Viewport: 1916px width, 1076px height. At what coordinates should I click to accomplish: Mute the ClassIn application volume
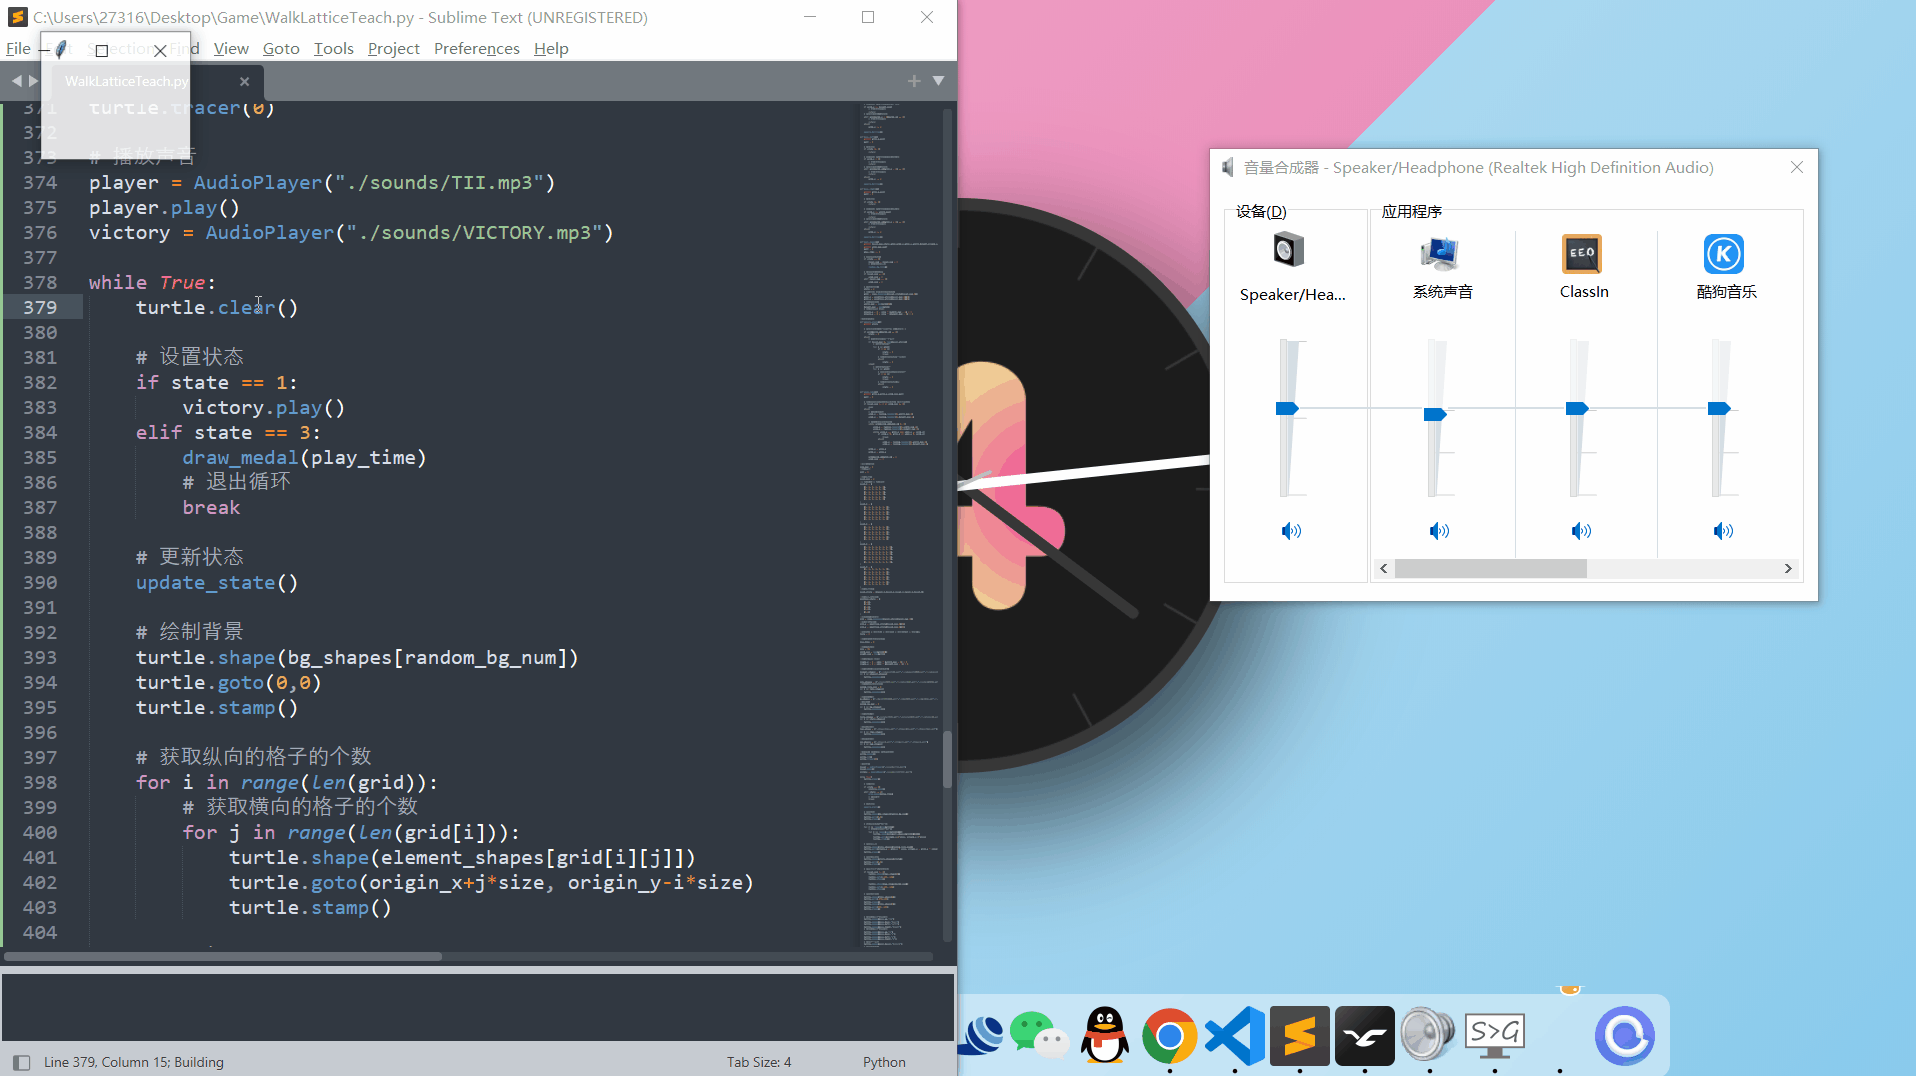tap(1581, 531)
